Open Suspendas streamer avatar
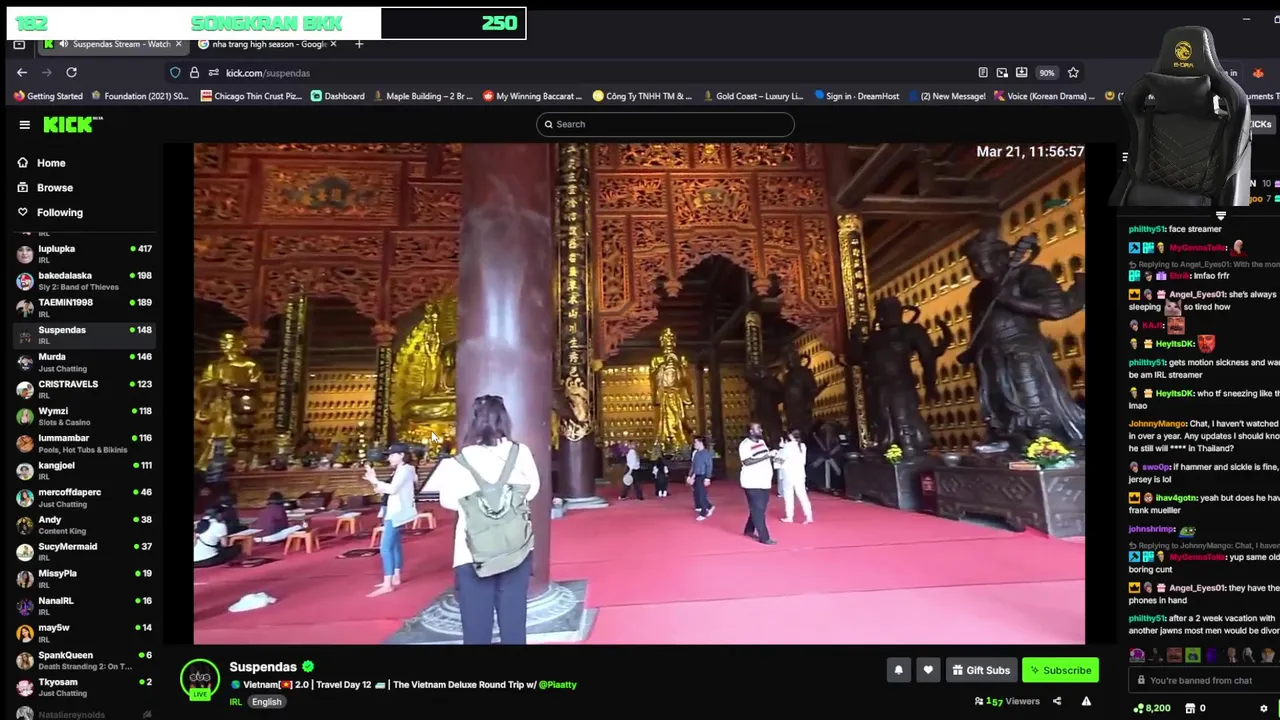1280x720 pixels. pyautogui.click(x=200, y=678)
